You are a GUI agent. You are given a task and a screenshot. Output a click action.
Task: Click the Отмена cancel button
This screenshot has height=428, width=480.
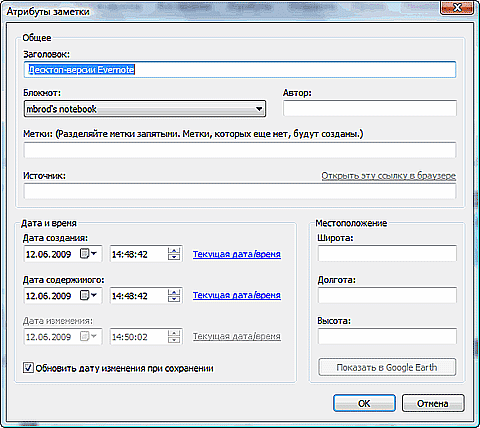[433, 403]
